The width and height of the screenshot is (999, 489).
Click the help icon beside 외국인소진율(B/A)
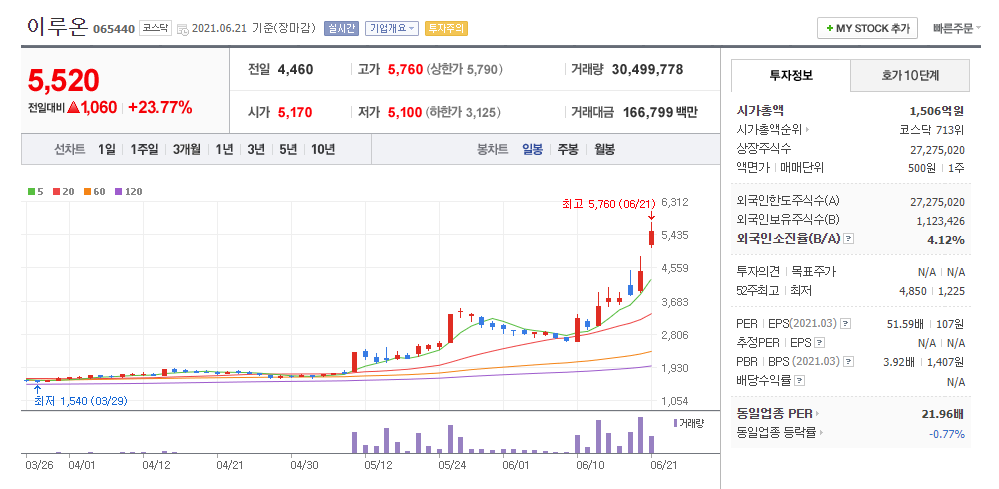click(x=849, y=239)
